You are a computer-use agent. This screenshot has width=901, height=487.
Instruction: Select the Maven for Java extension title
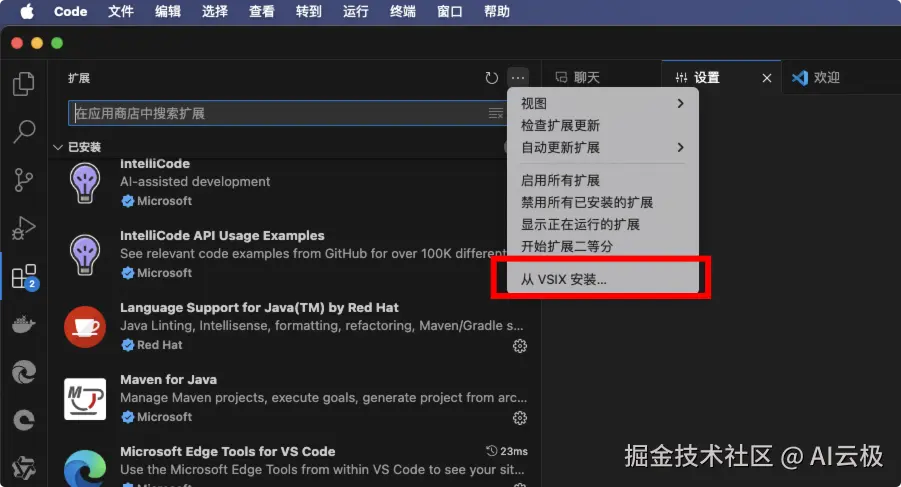pos(168,380)
